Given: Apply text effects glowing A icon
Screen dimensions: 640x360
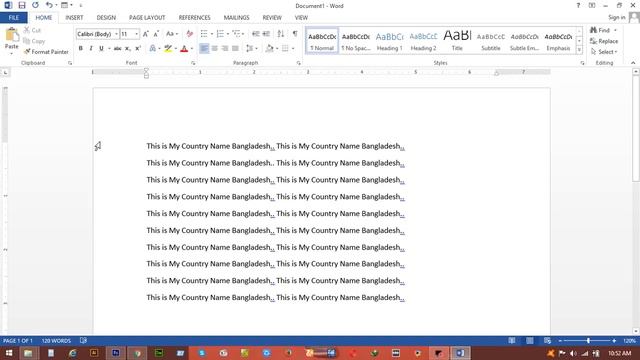Looking at the screenshot, I should pyautogui.click(x=152, y=49).
